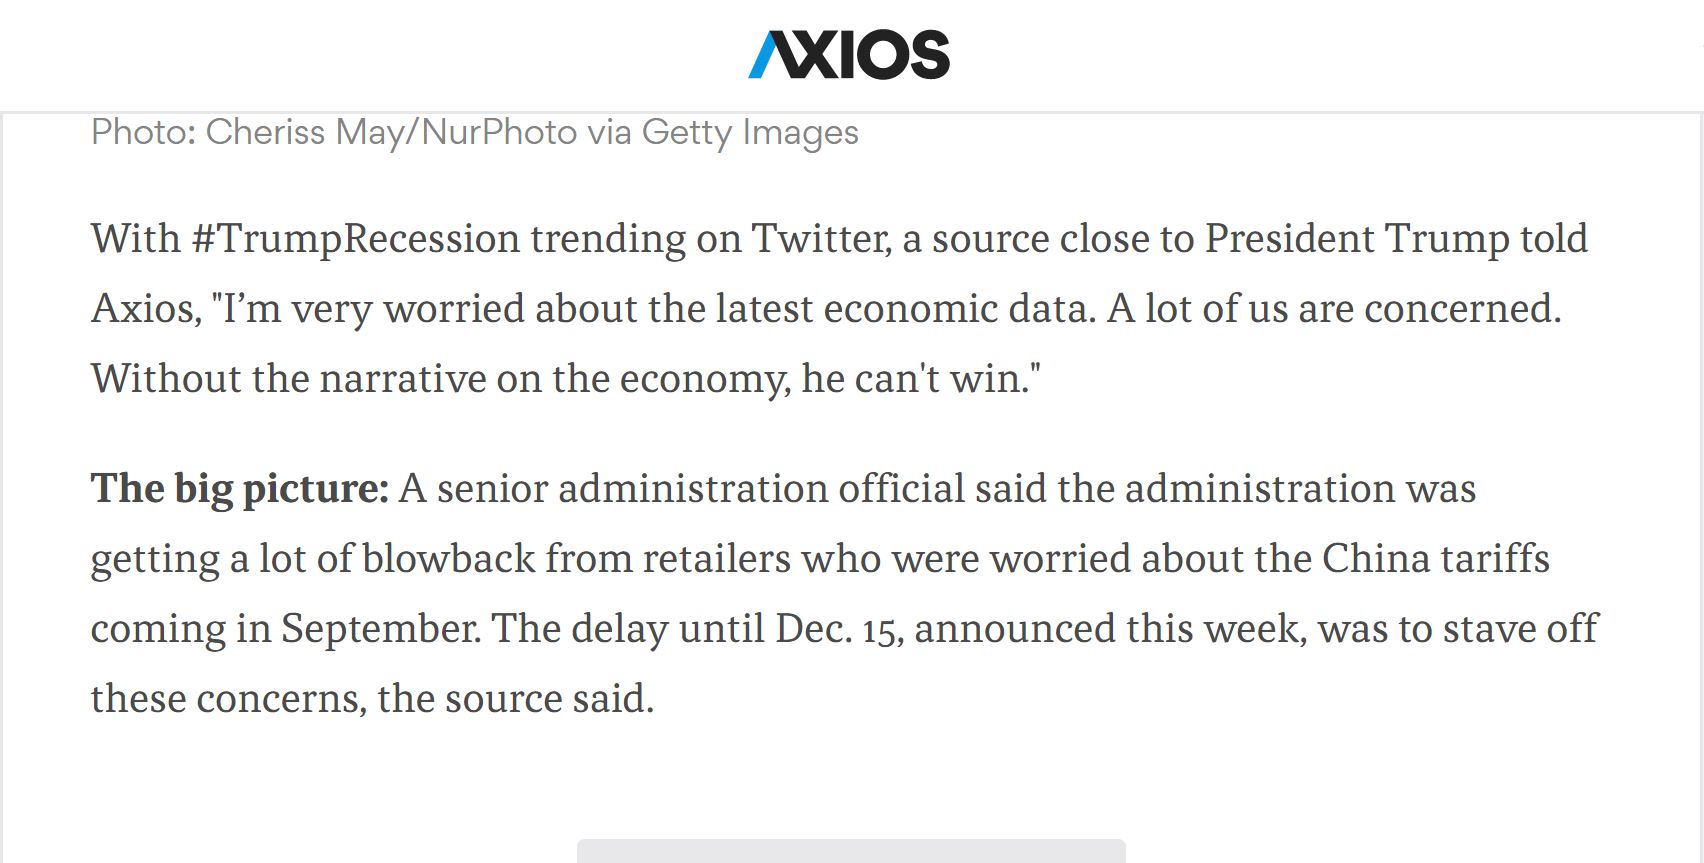Click the word "retailers" in the paragraph

tap(716, 559)
